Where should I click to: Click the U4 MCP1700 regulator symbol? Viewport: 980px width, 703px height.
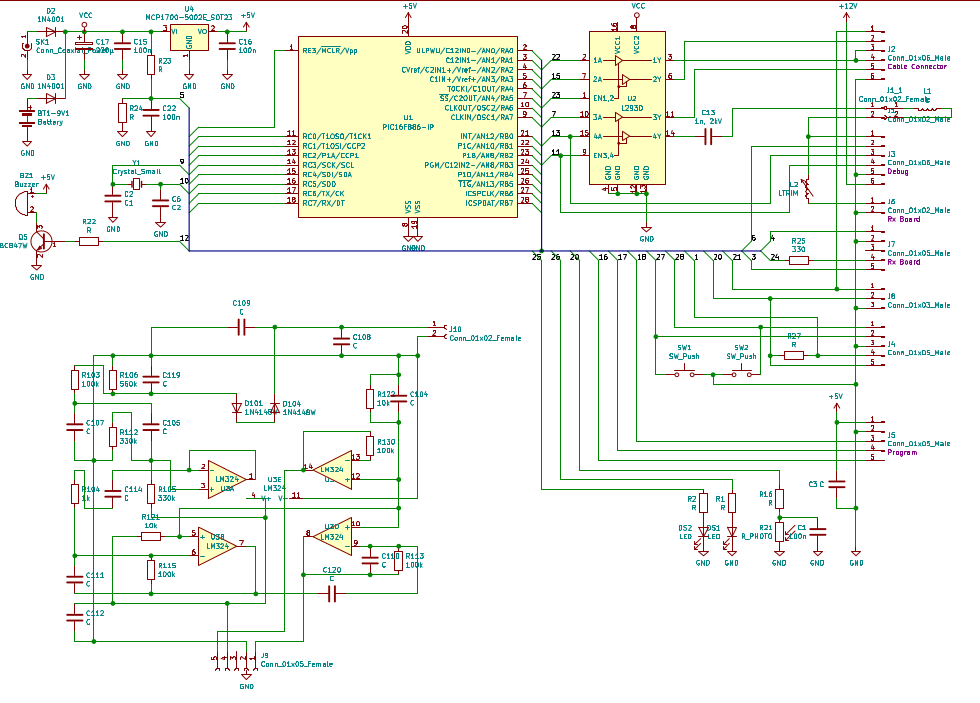pos(189,38)
